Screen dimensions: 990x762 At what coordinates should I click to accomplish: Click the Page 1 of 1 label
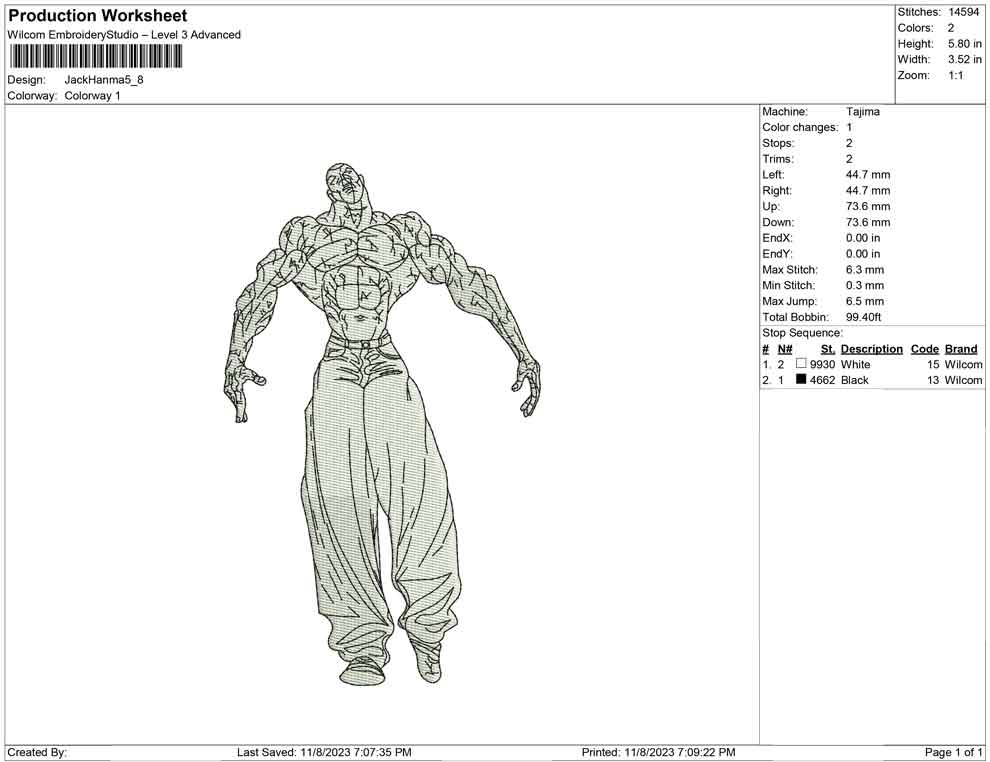953,753
